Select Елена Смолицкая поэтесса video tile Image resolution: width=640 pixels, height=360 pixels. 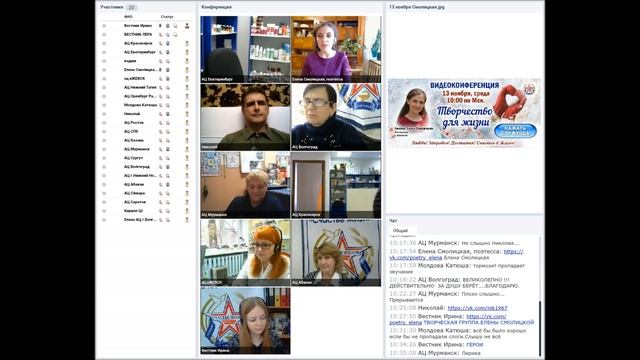pos(336,49)
